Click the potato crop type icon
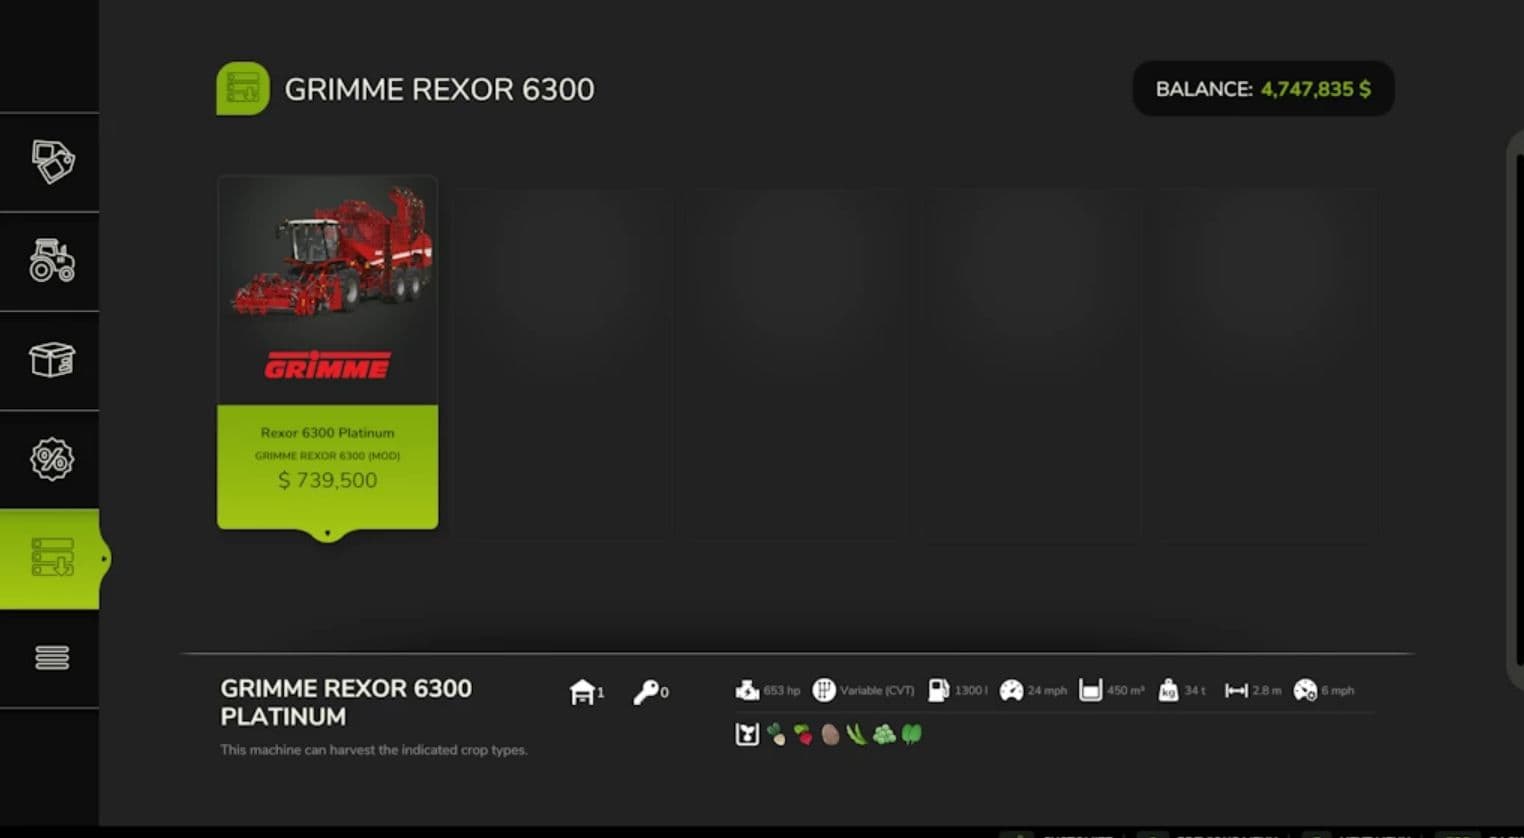1524x838 pixels. (830, 734)
